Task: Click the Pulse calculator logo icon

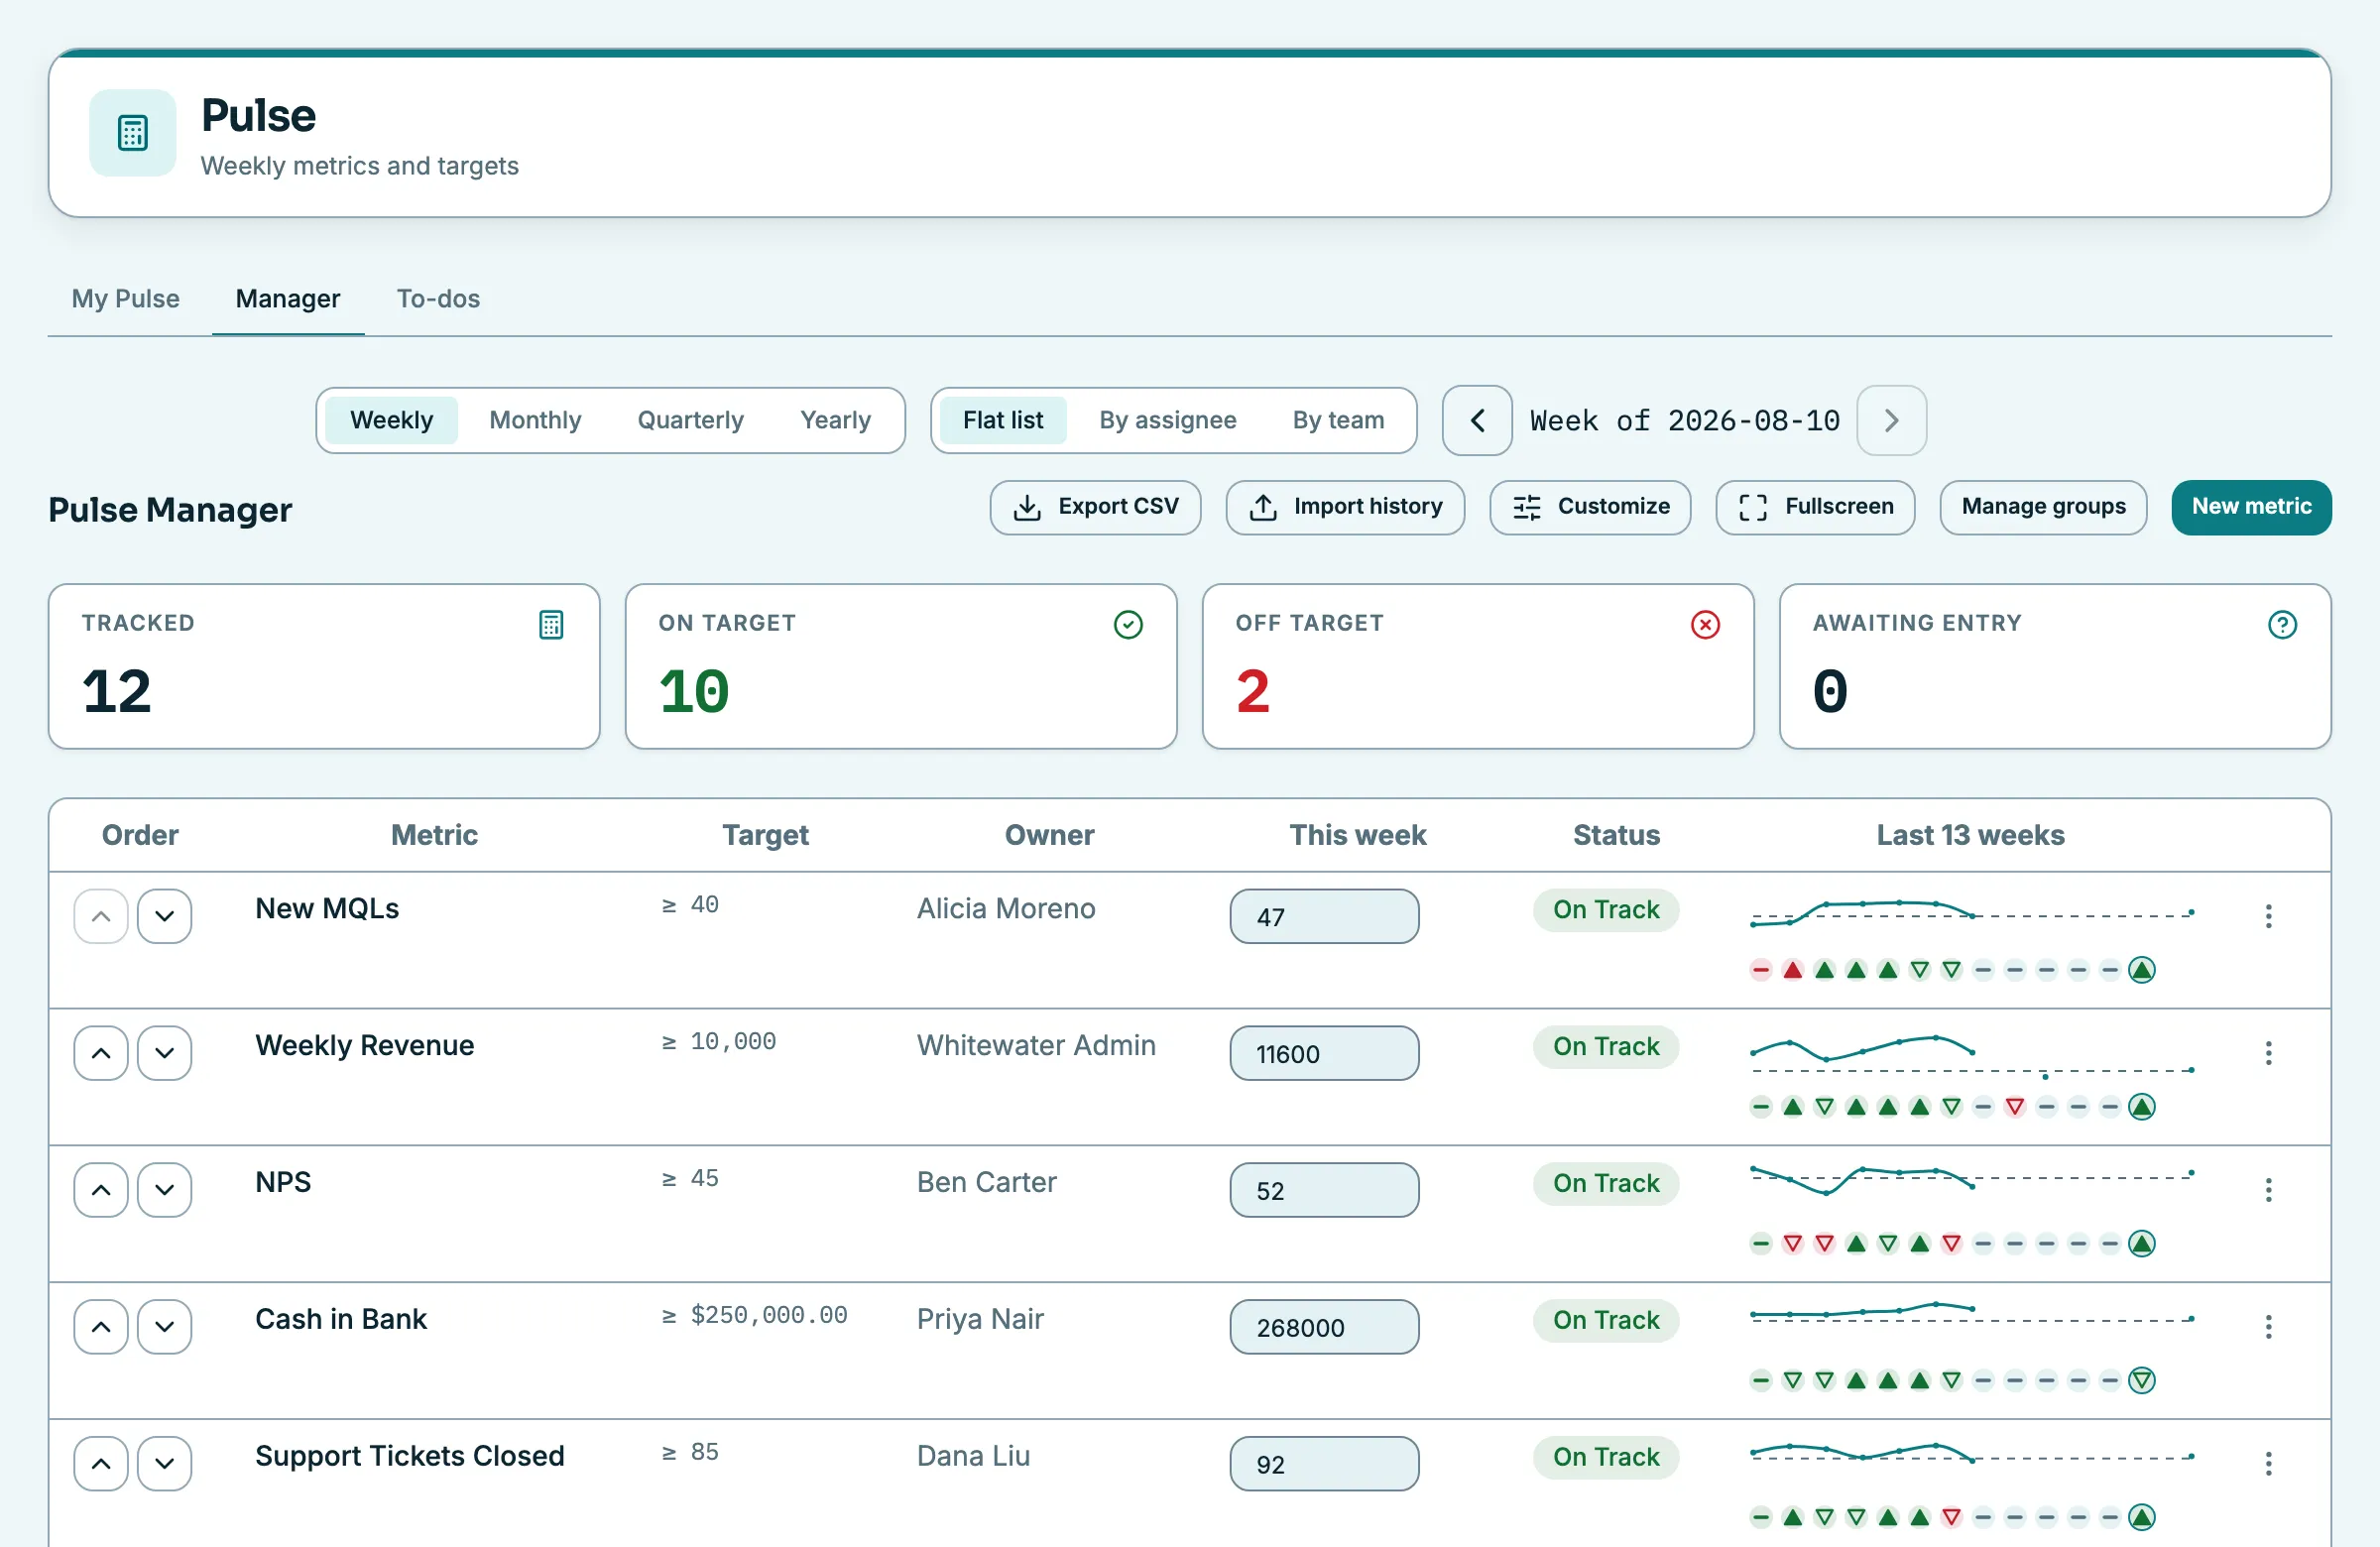Action: (x=133, y=133)
